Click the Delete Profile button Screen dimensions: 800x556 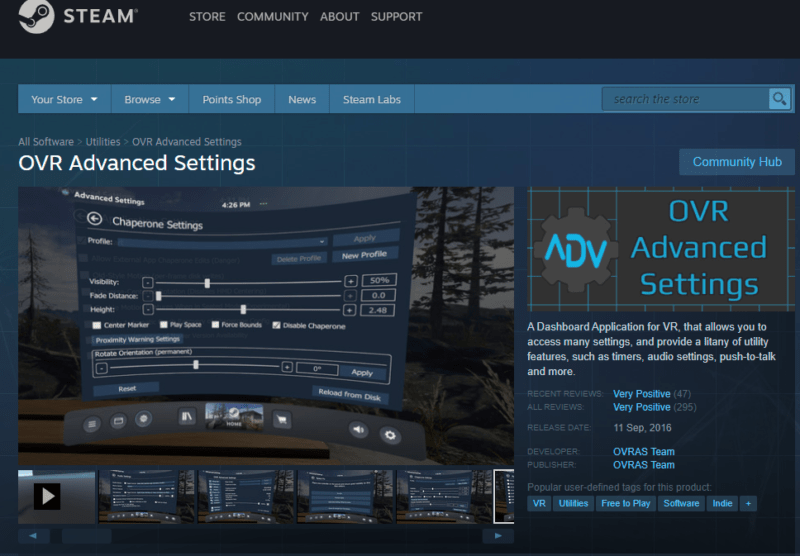tap(298, 258)
